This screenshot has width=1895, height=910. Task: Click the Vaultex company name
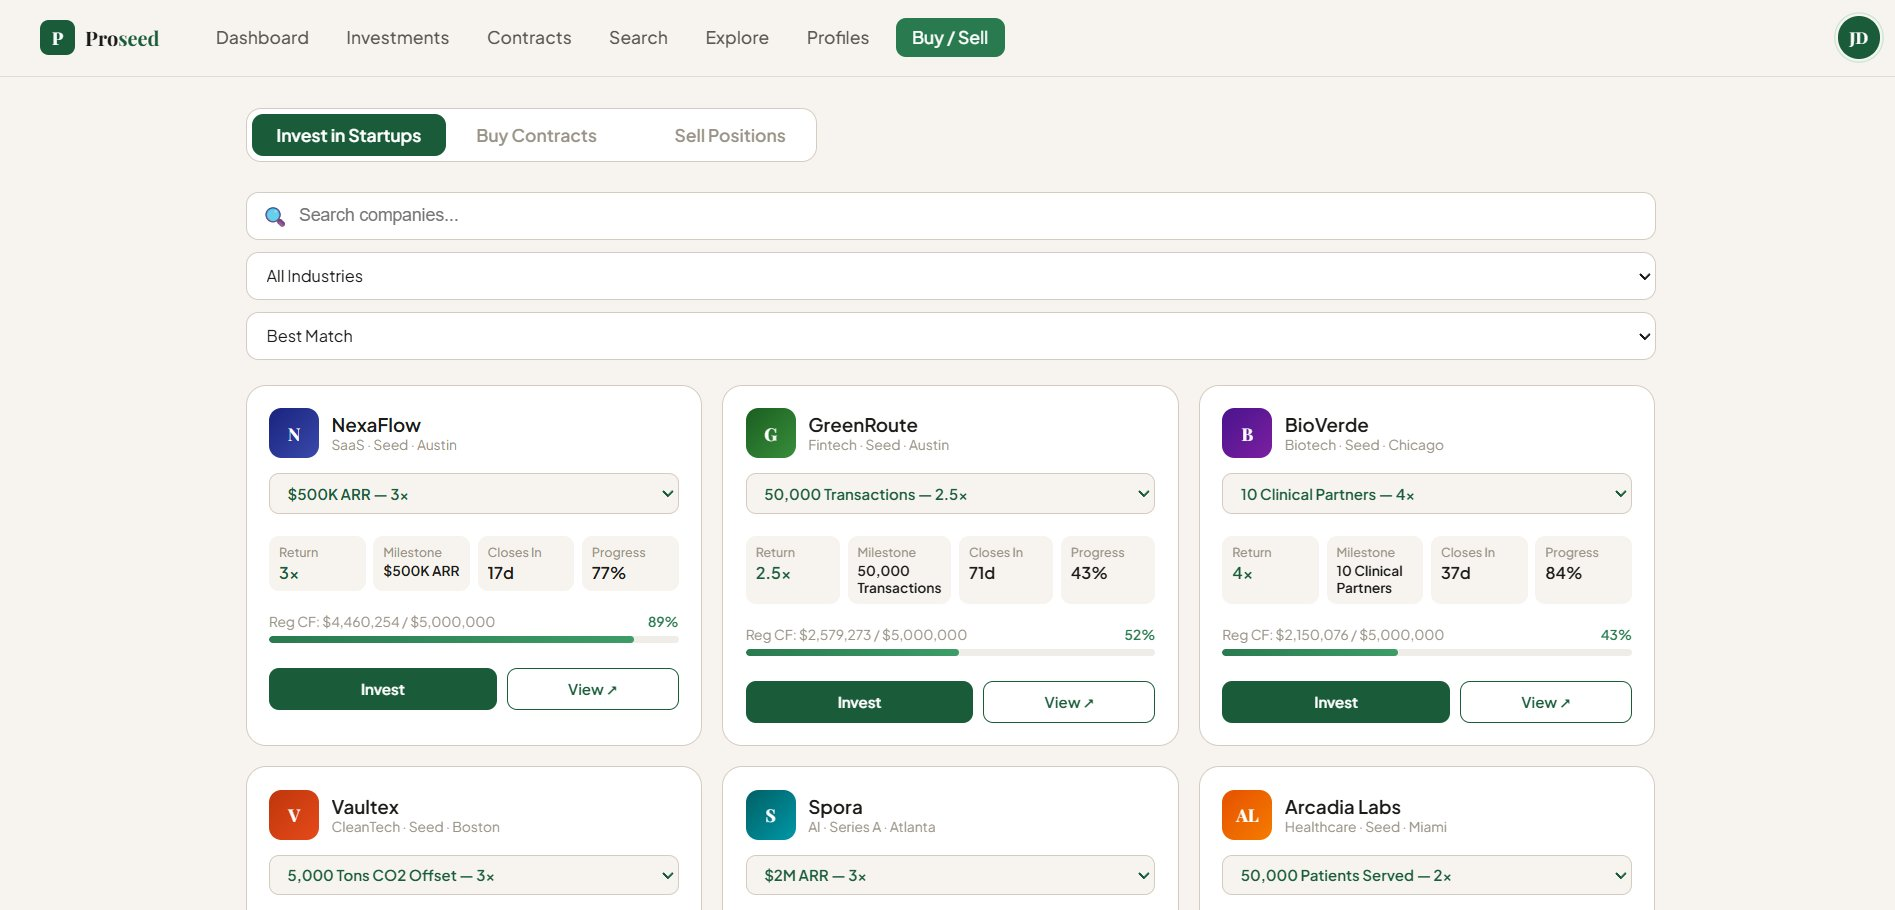click(365, 807)
